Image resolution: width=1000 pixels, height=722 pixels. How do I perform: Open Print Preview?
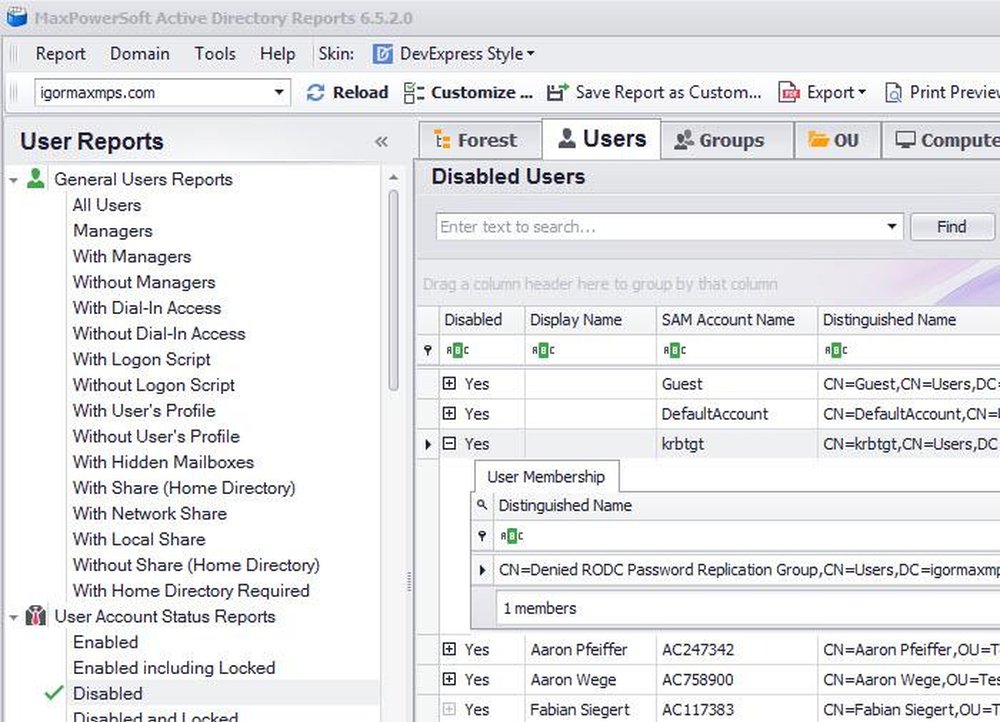click(895, 91)
